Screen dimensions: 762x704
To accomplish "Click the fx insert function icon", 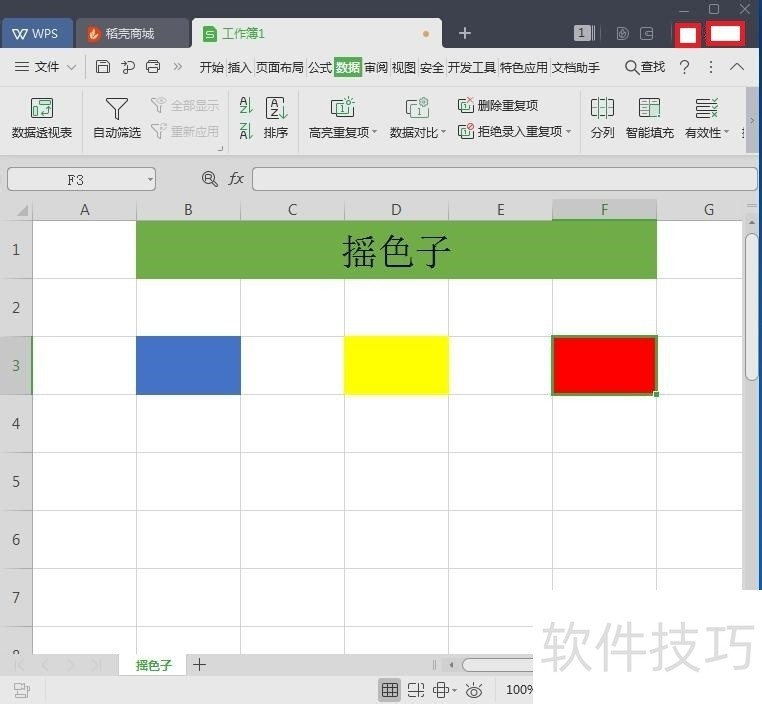I will click(236, 179).
